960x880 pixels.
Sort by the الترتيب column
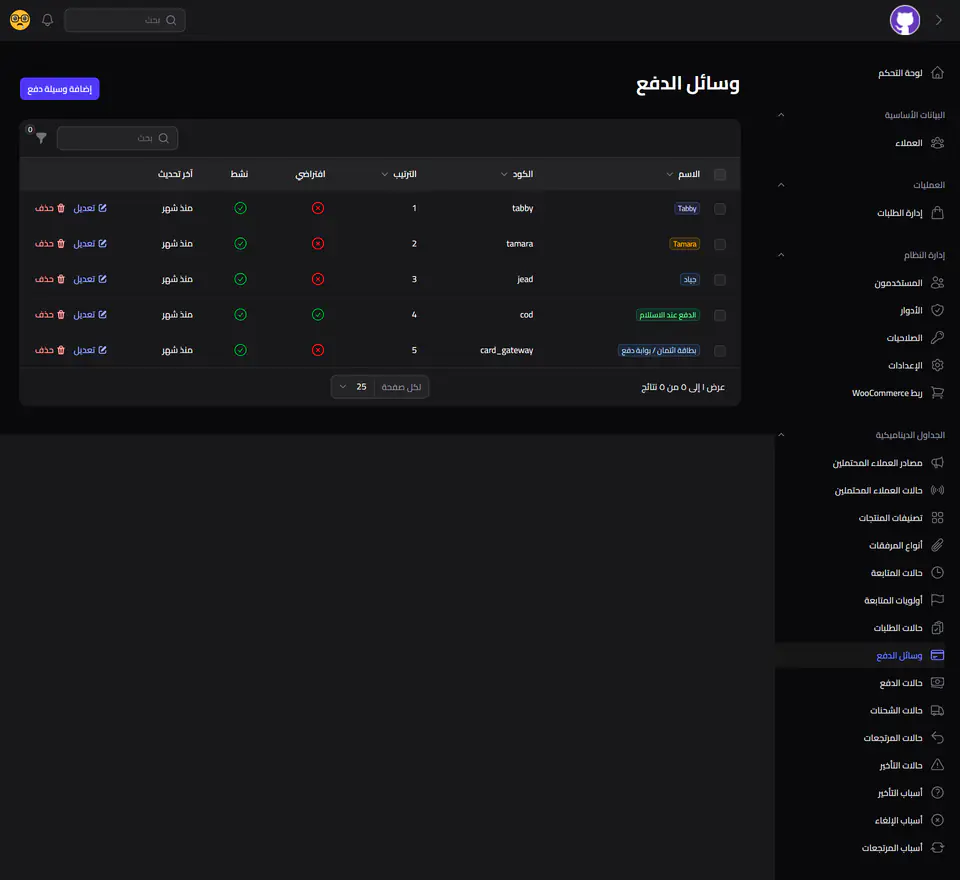(x=399, y=174)
